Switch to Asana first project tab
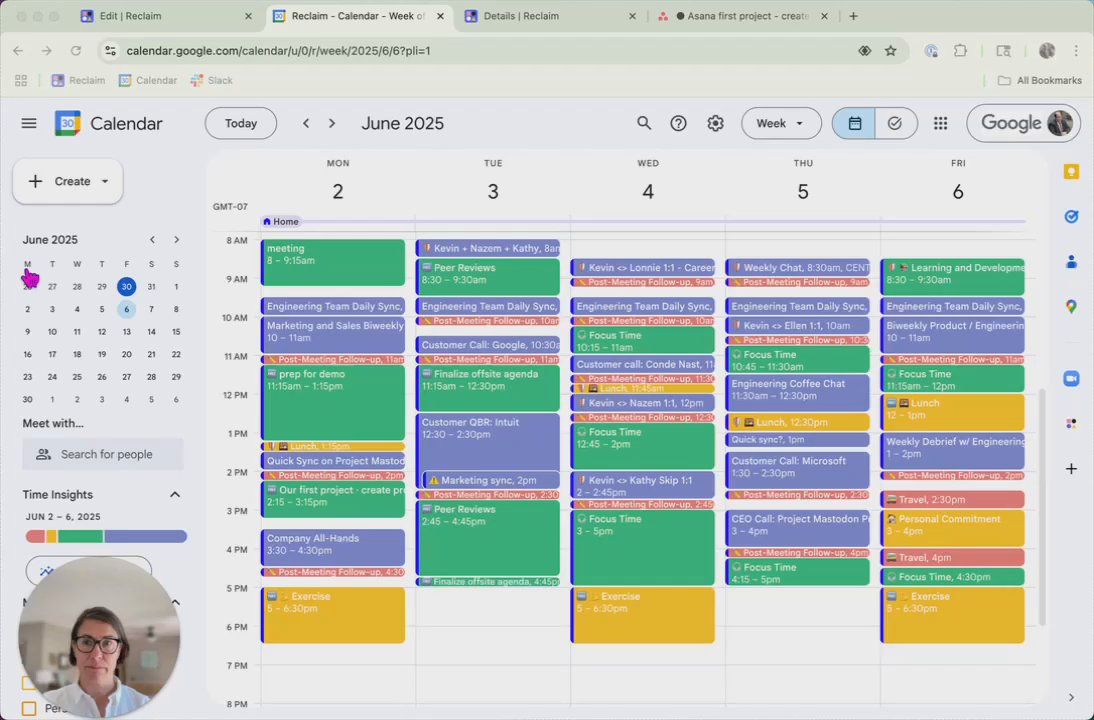Screen dimensions: 1094x720 (x=742, y=16)
